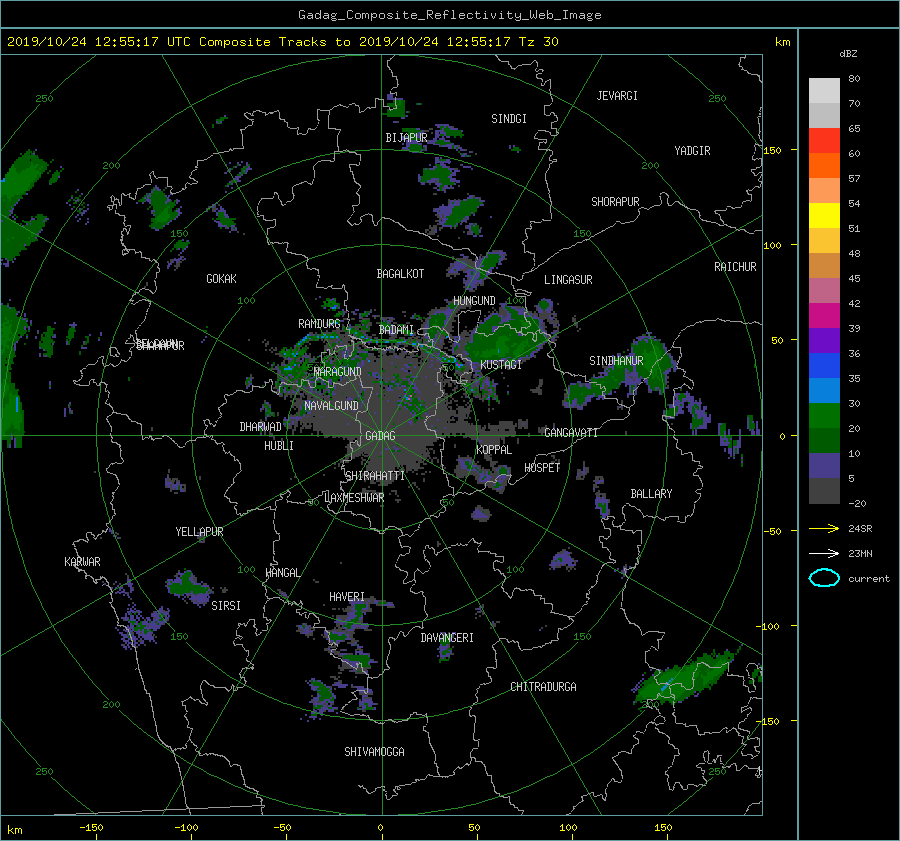
Task: Click the NARAGUND label
Action: pos(338,372)
